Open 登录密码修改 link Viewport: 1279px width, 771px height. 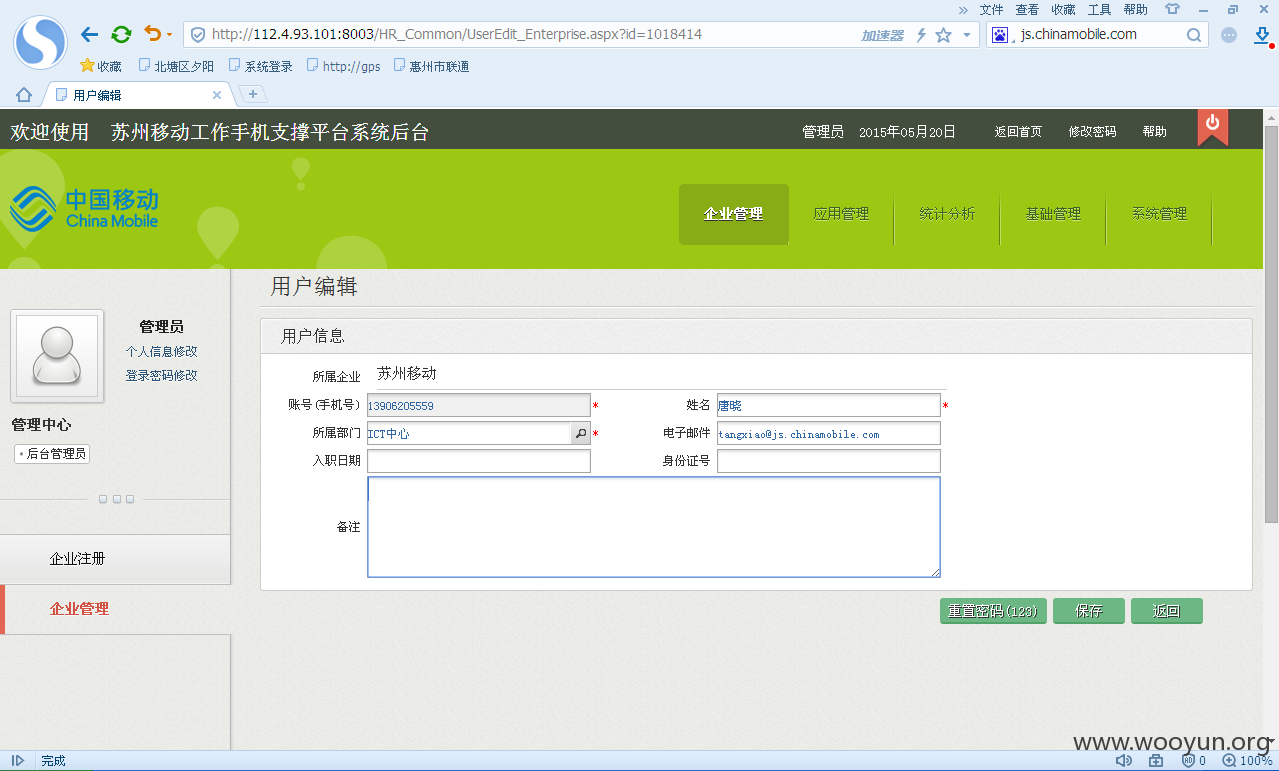[x=161, y=375]
